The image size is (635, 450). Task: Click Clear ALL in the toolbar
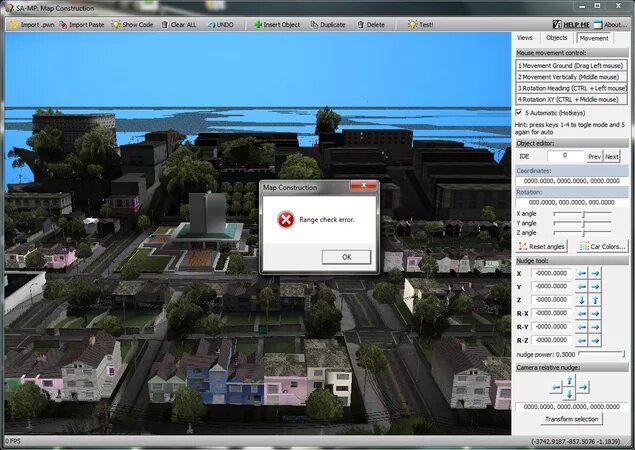coord(179,25)
